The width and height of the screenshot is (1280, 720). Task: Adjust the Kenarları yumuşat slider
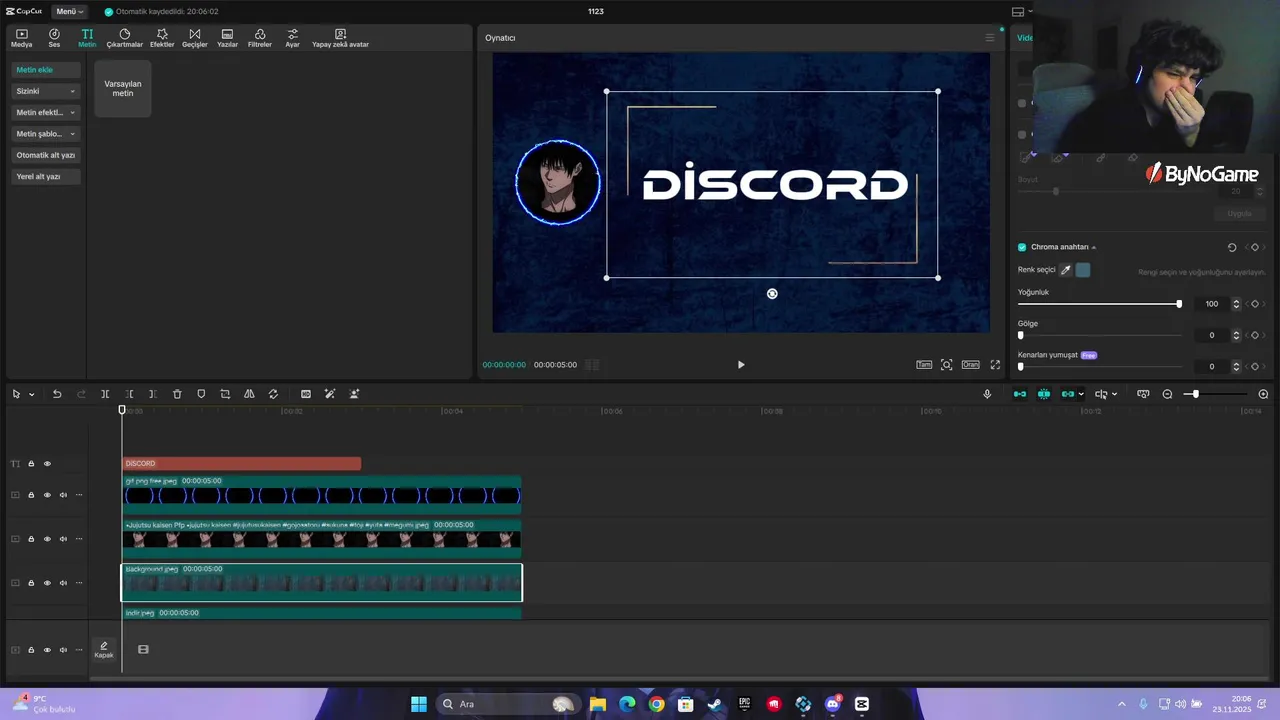click(x=1099, y=367)
